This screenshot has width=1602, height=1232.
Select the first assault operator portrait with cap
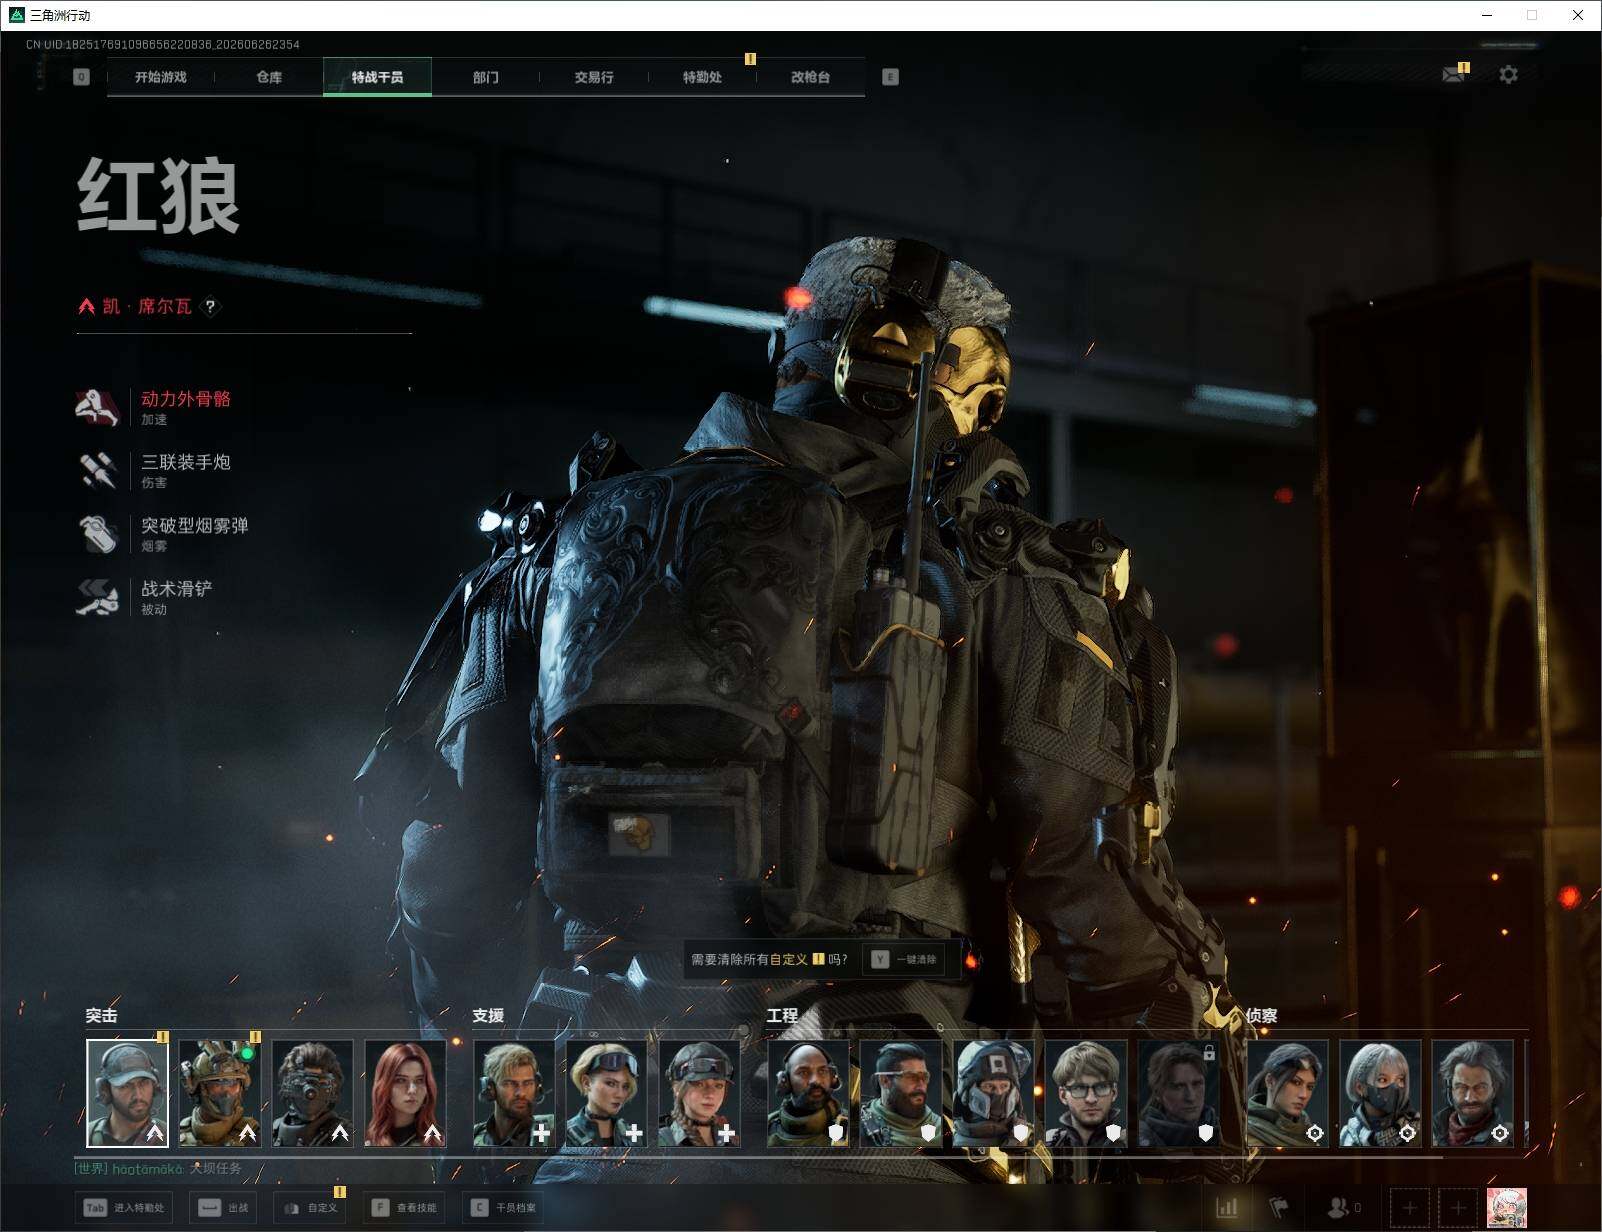[127, 1093]
